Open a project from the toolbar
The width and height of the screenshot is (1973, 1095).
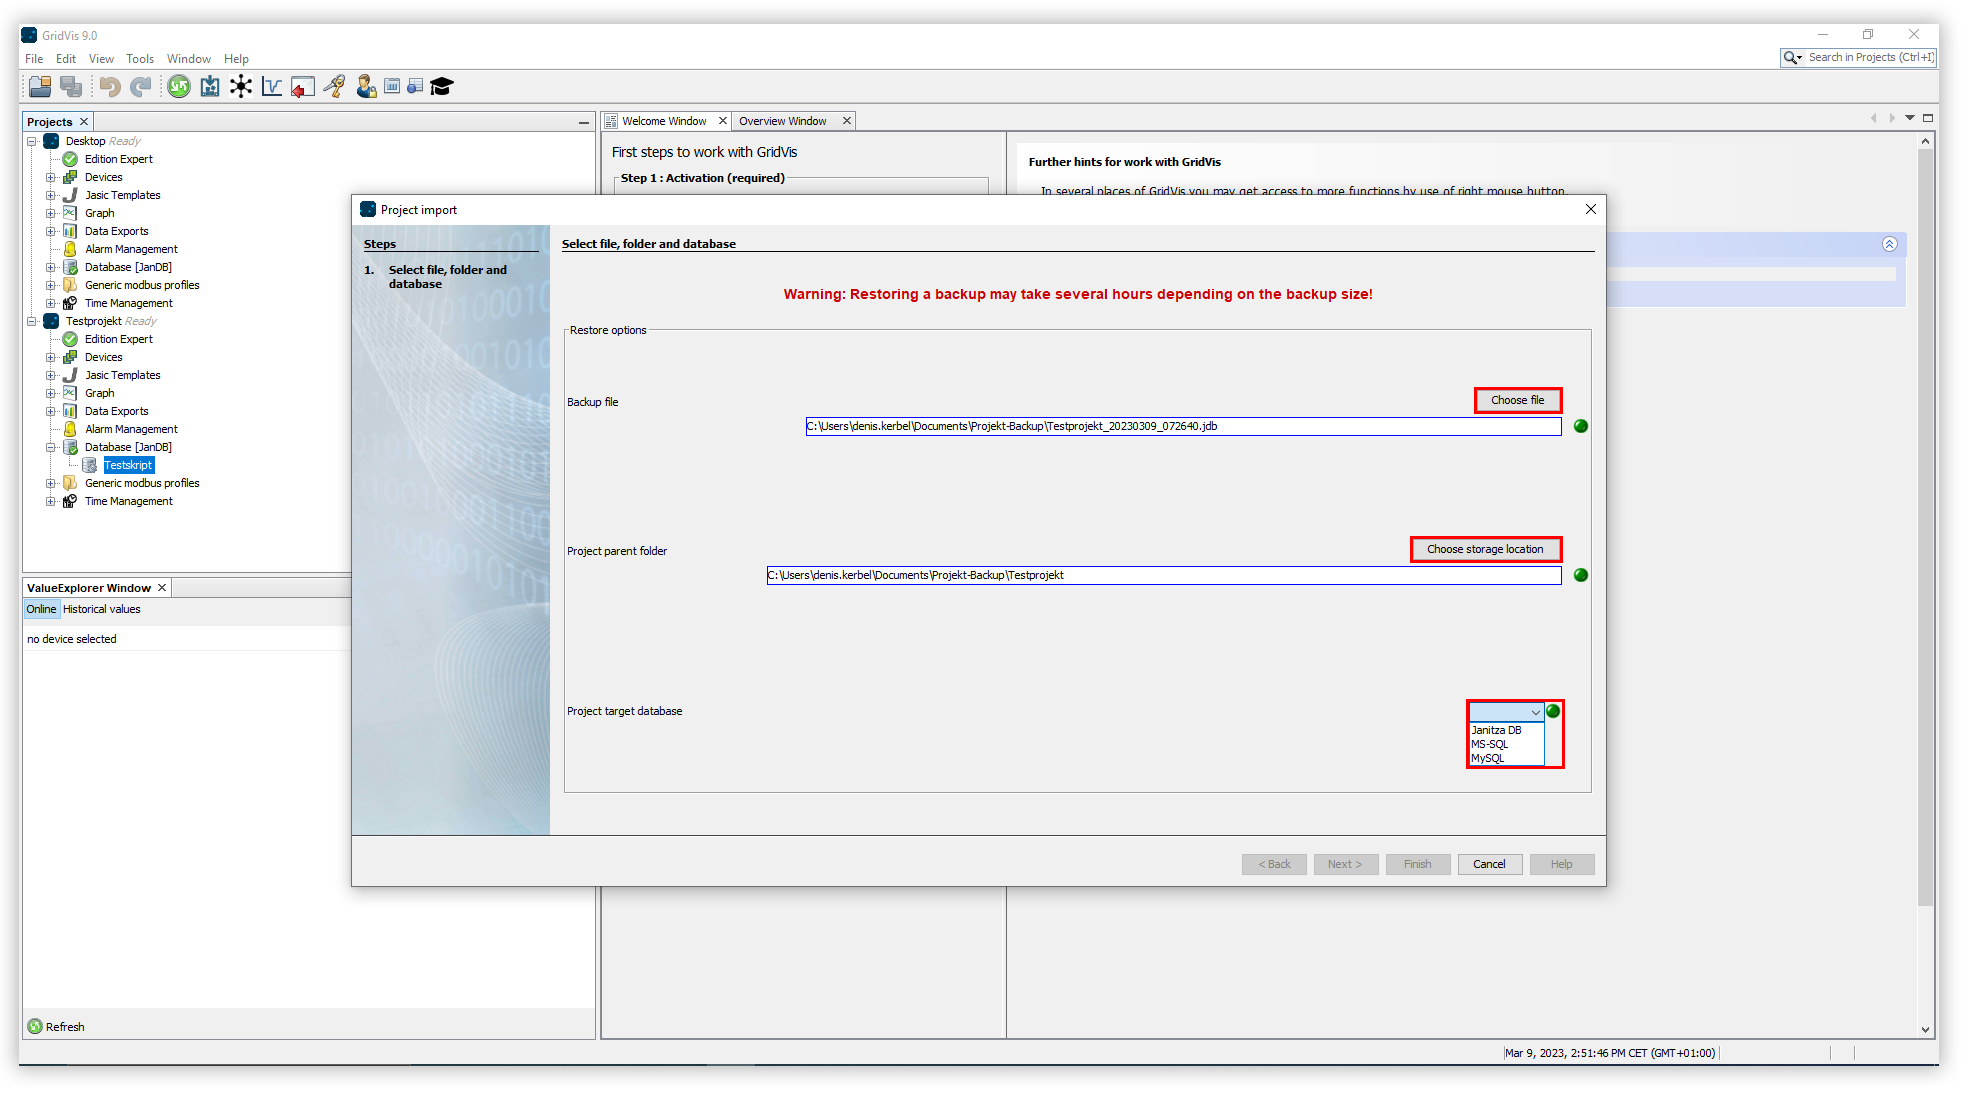click(x=40, y=86)
